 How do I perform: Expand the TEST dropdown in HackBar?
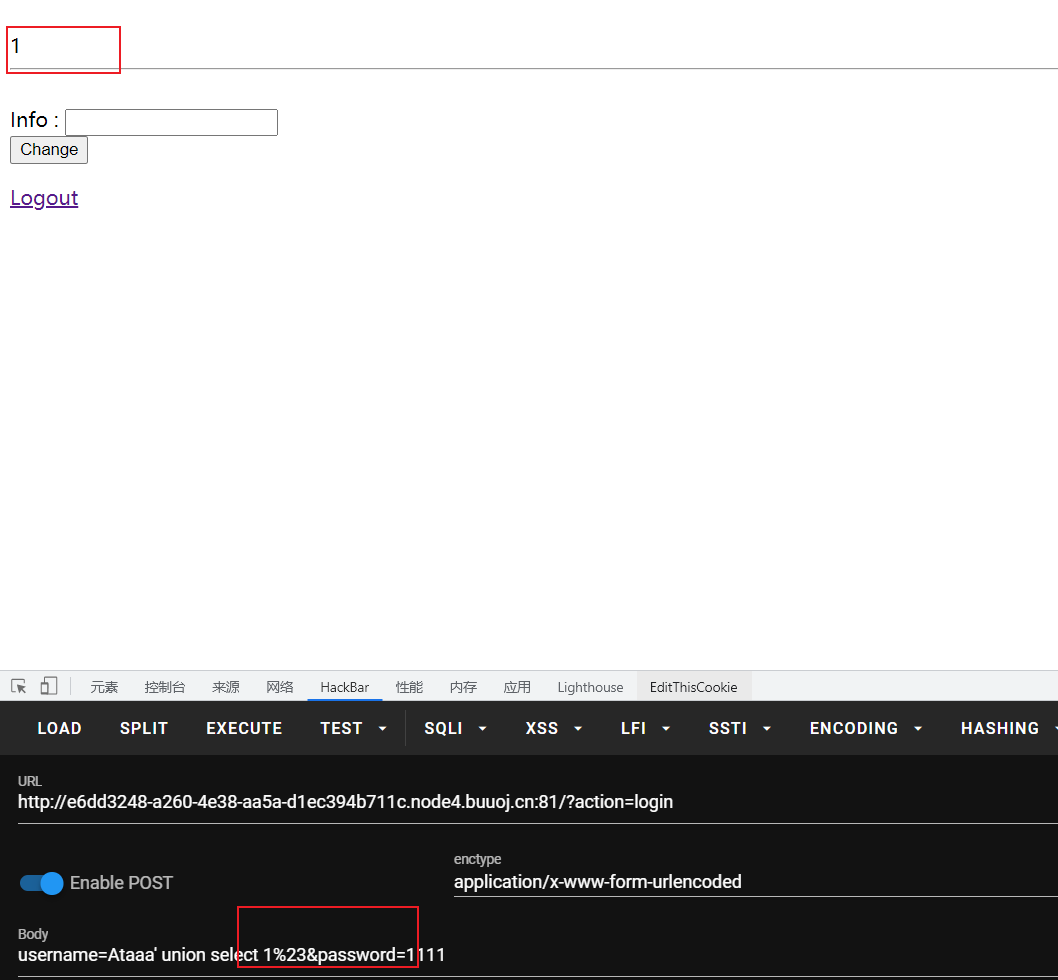coord(353,728)
